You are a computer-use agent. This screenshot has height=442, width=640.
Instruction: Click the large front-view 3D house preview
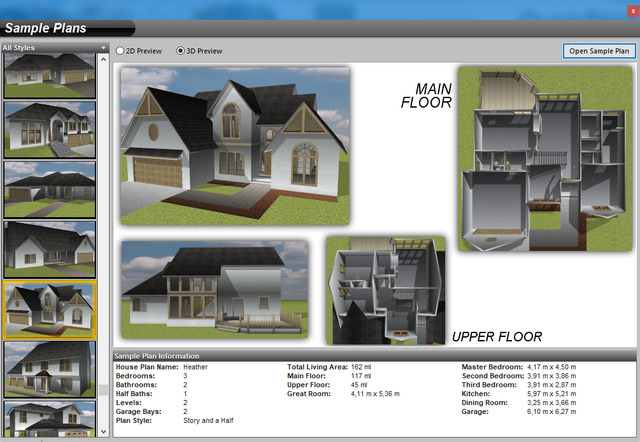(235, 146)
